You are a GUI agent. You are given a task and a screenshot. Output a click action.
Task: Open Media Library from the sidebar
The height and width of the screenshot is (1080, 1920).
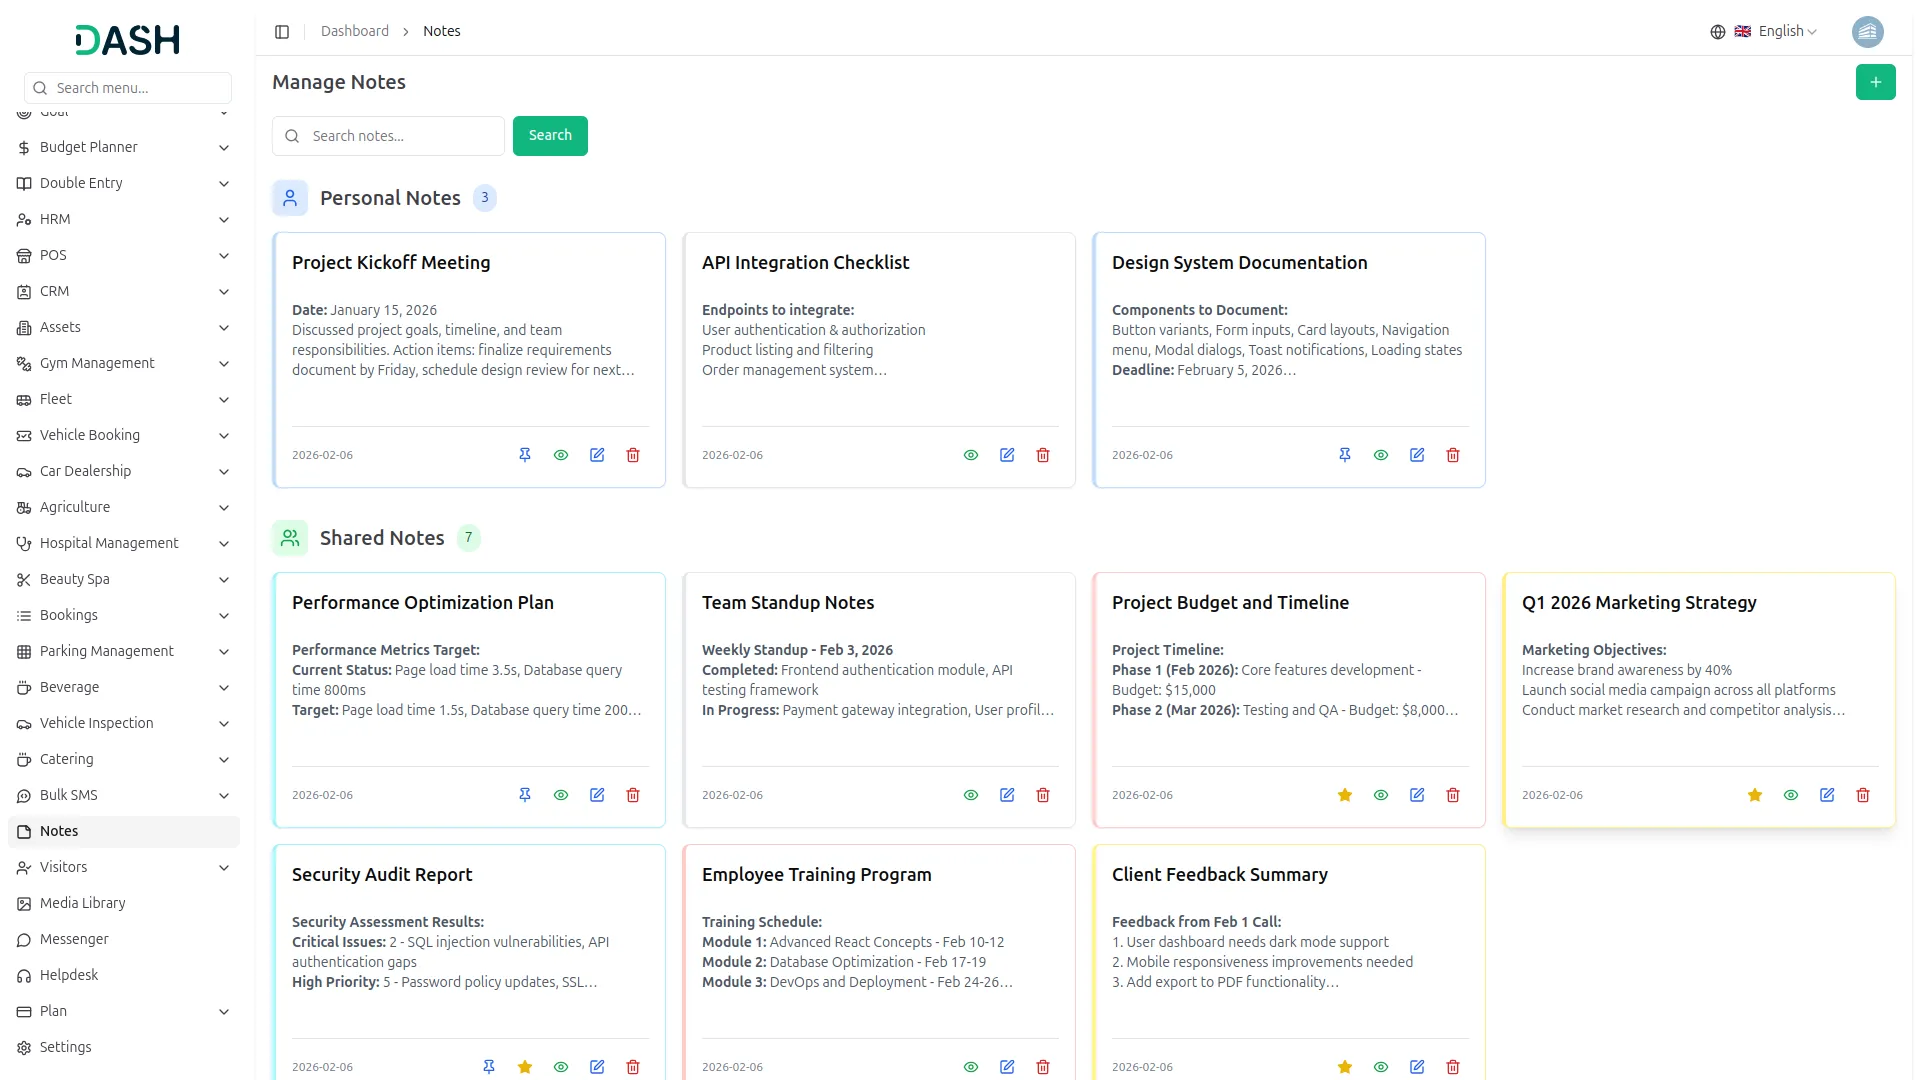[82, 903]
